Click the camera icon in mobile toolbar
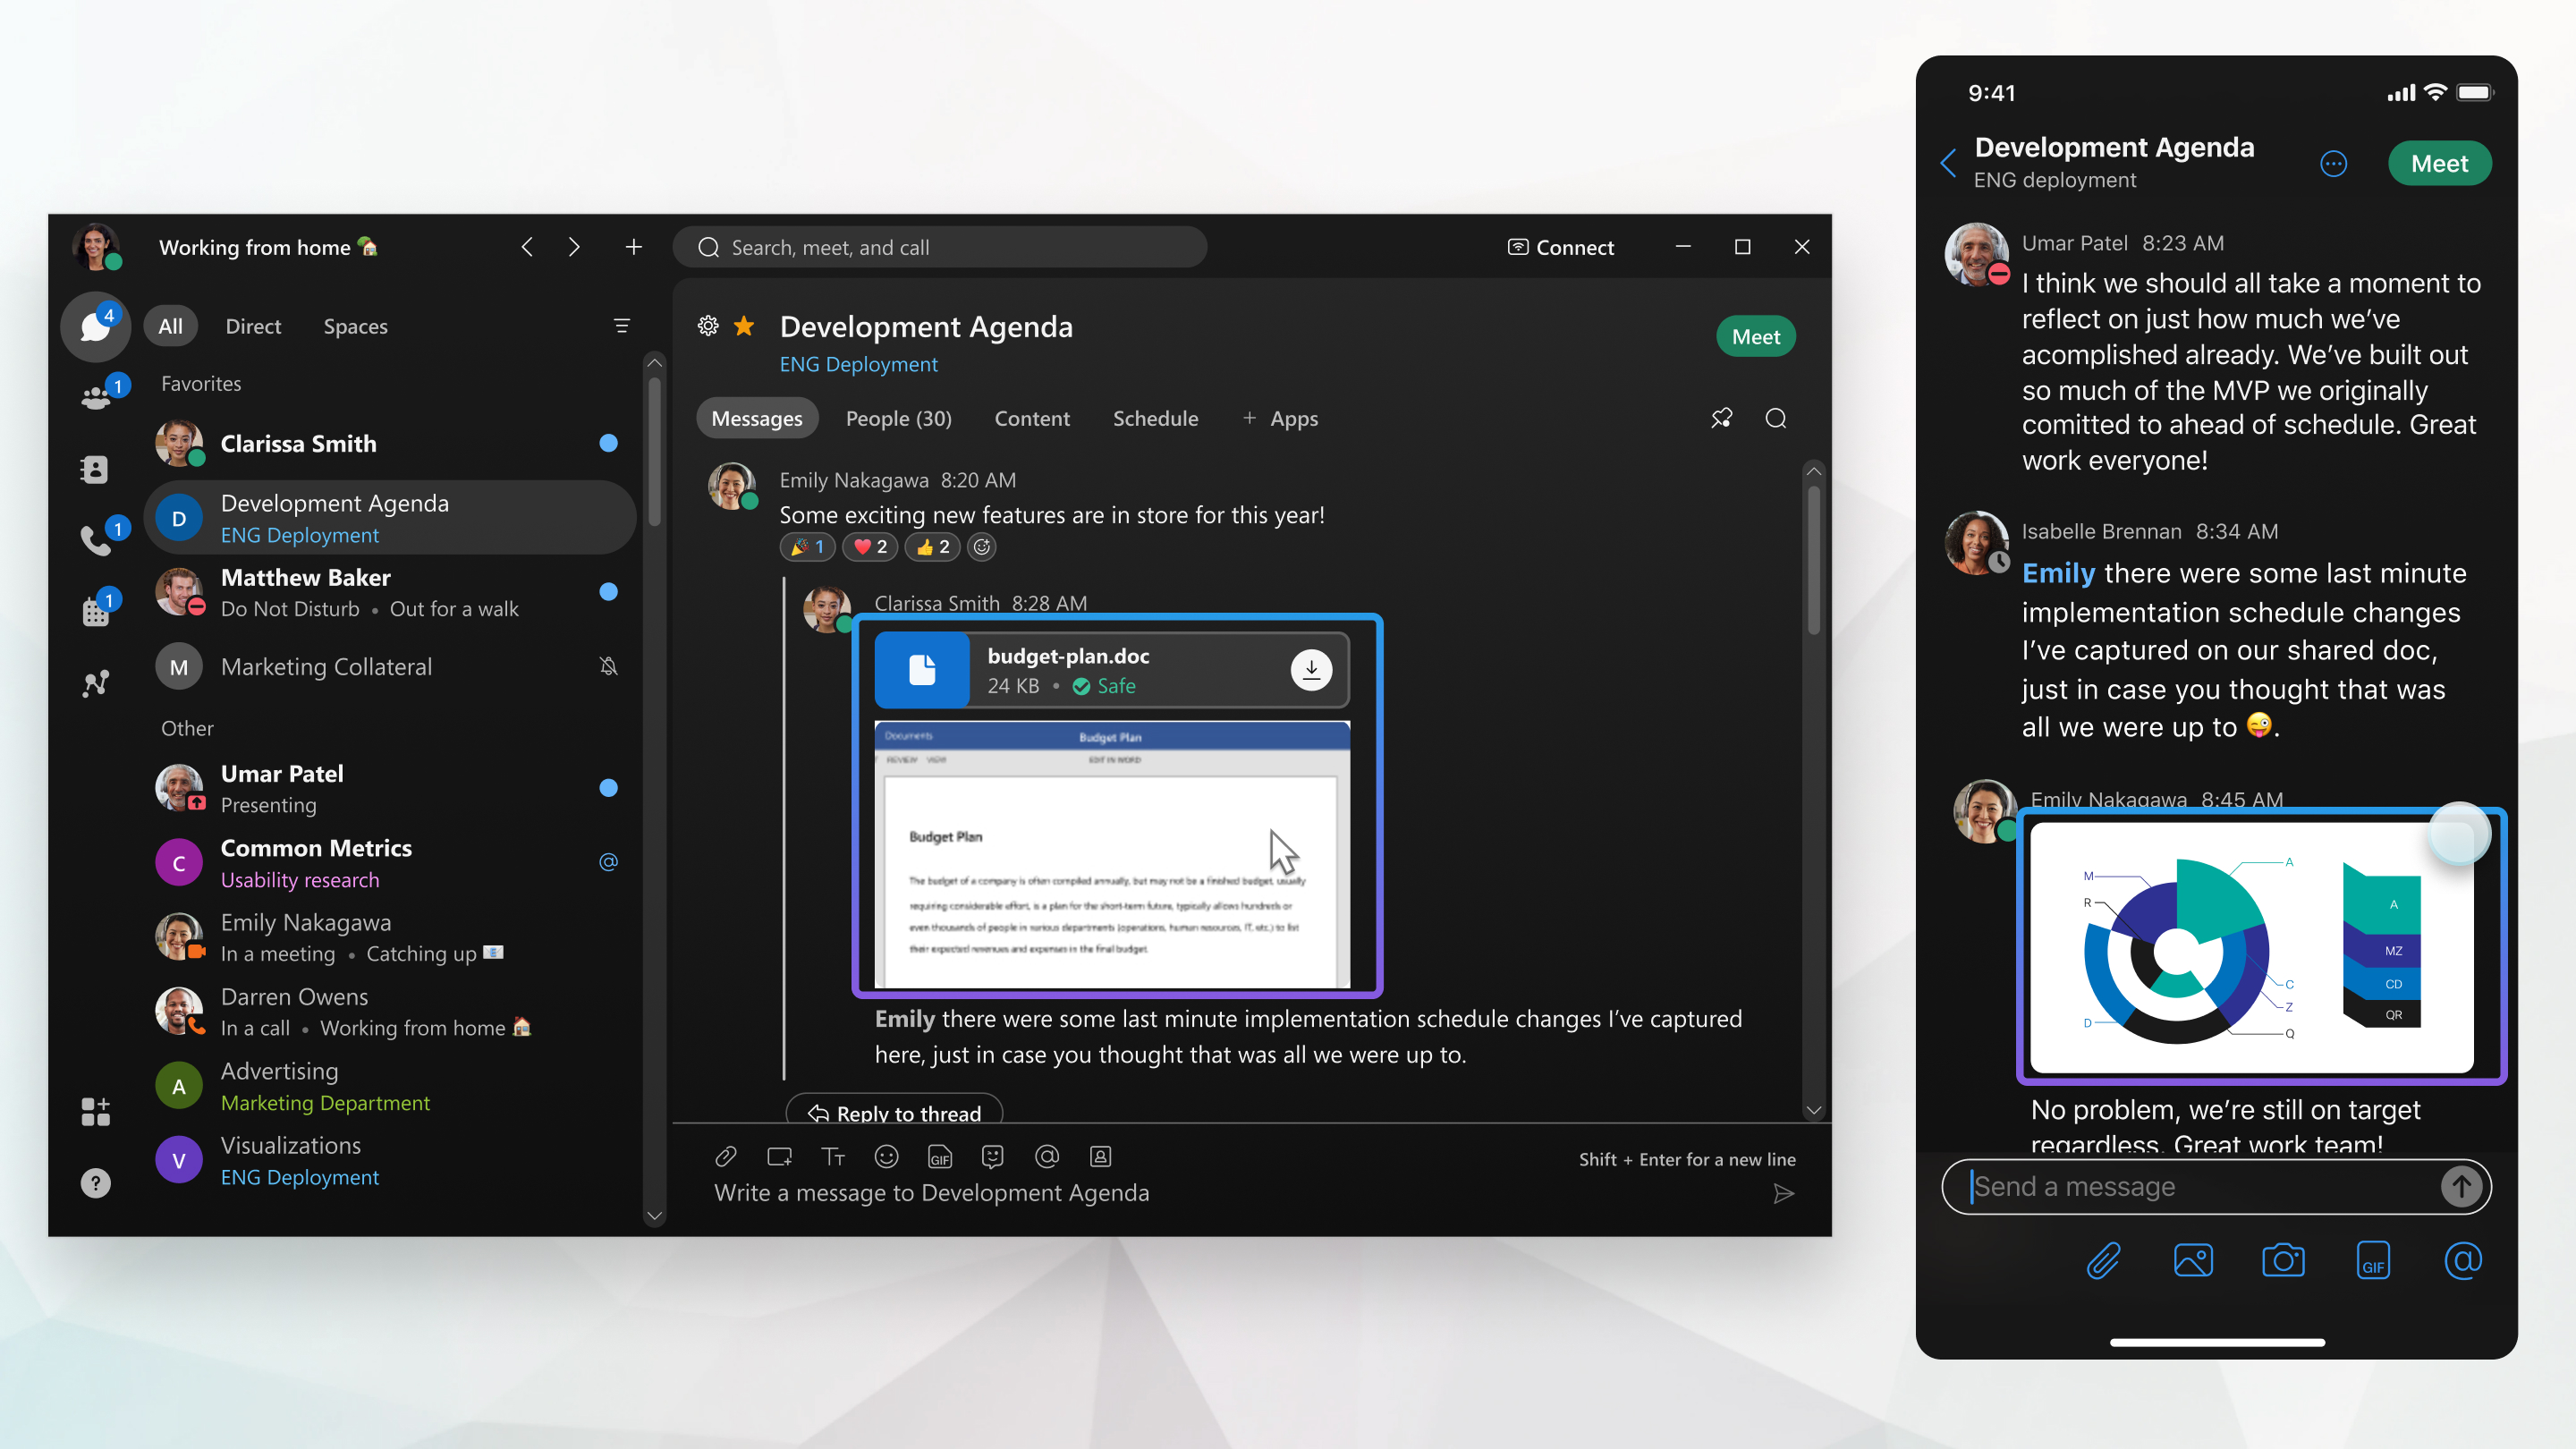2576x1449 pixels. [2283, 1259]
